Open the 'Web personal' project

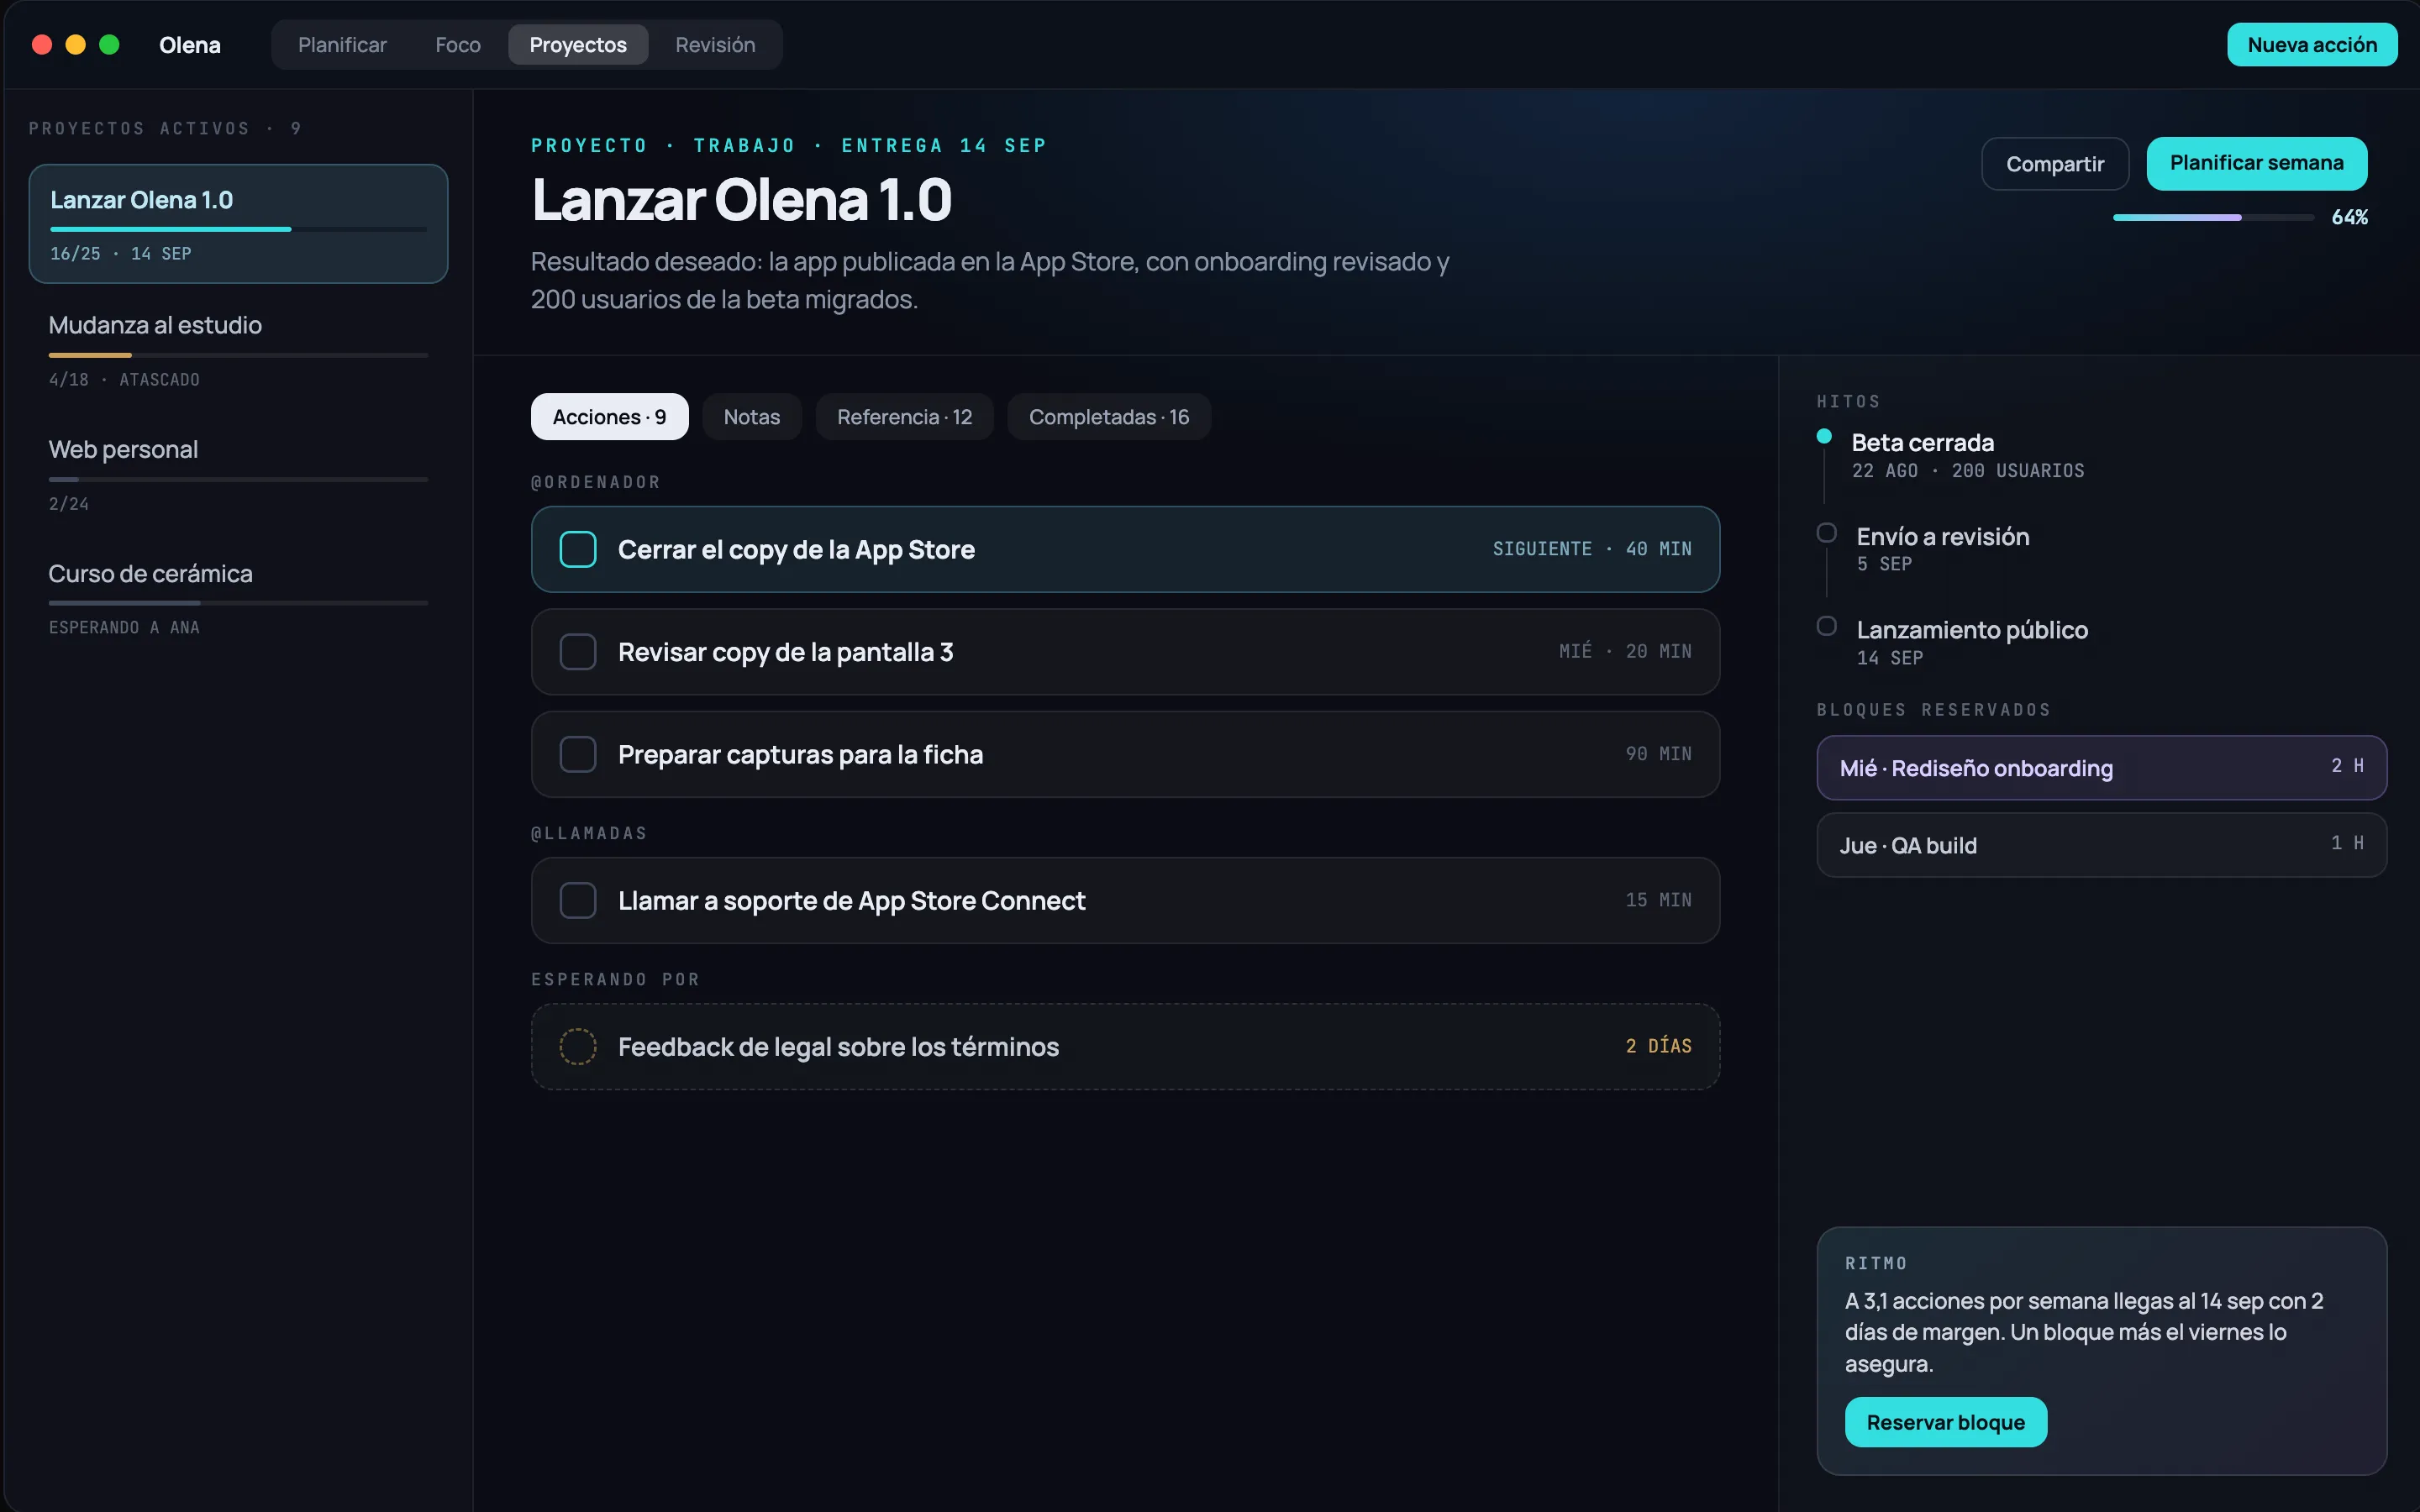pos(238,475)
